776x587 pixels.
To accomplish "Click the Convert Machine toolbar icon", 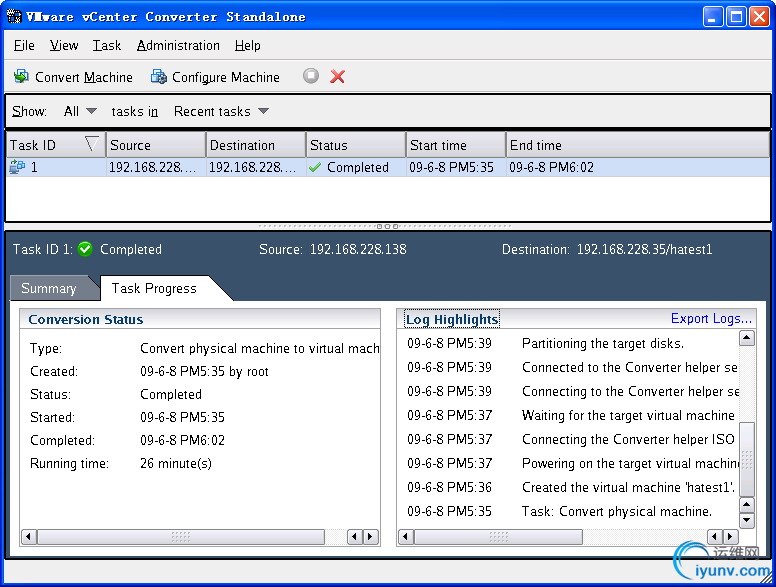I will click(21, 77).
